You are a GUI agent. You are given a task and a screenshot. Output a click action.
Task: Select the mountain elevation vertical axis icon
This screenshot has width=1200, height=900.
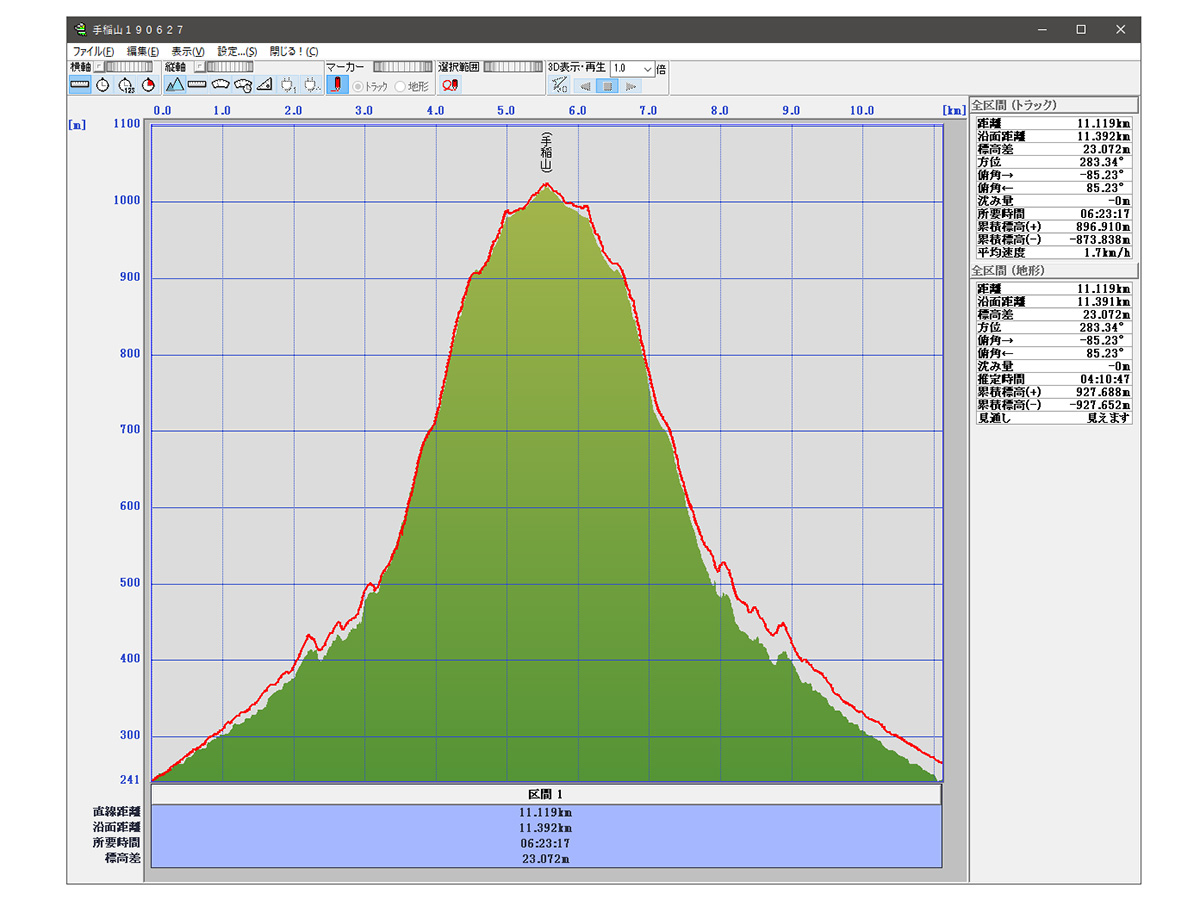coord(174,85)
